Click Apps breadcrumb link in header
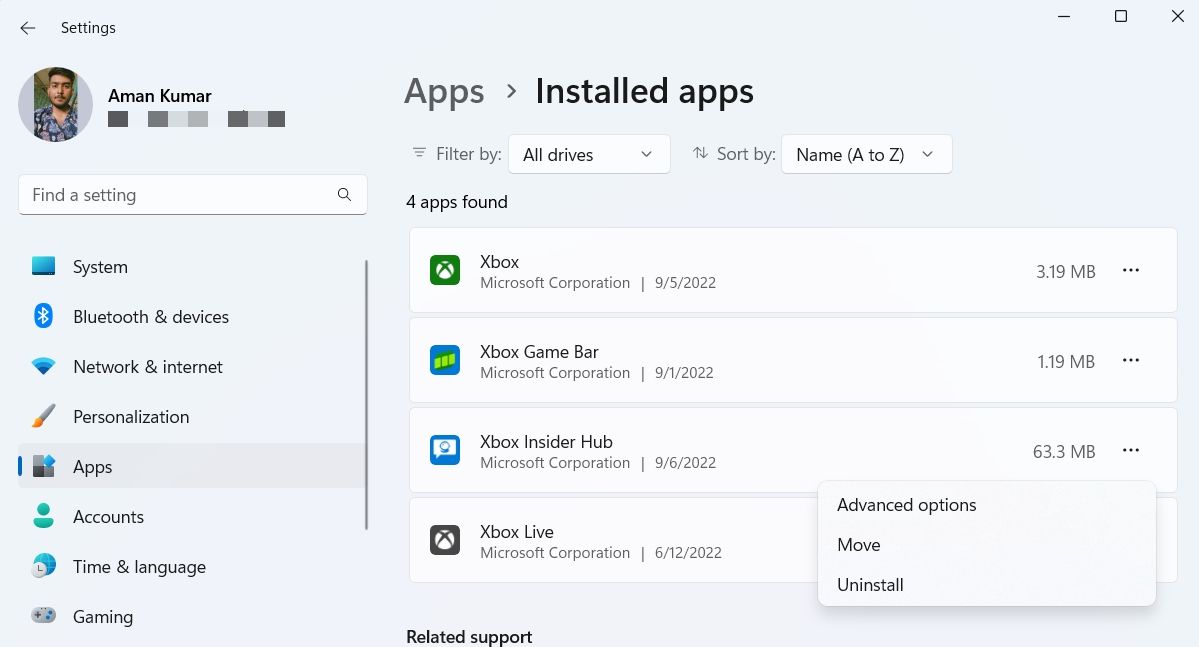The height and width of the screenshot is (647, 1199). click(444, 92)
